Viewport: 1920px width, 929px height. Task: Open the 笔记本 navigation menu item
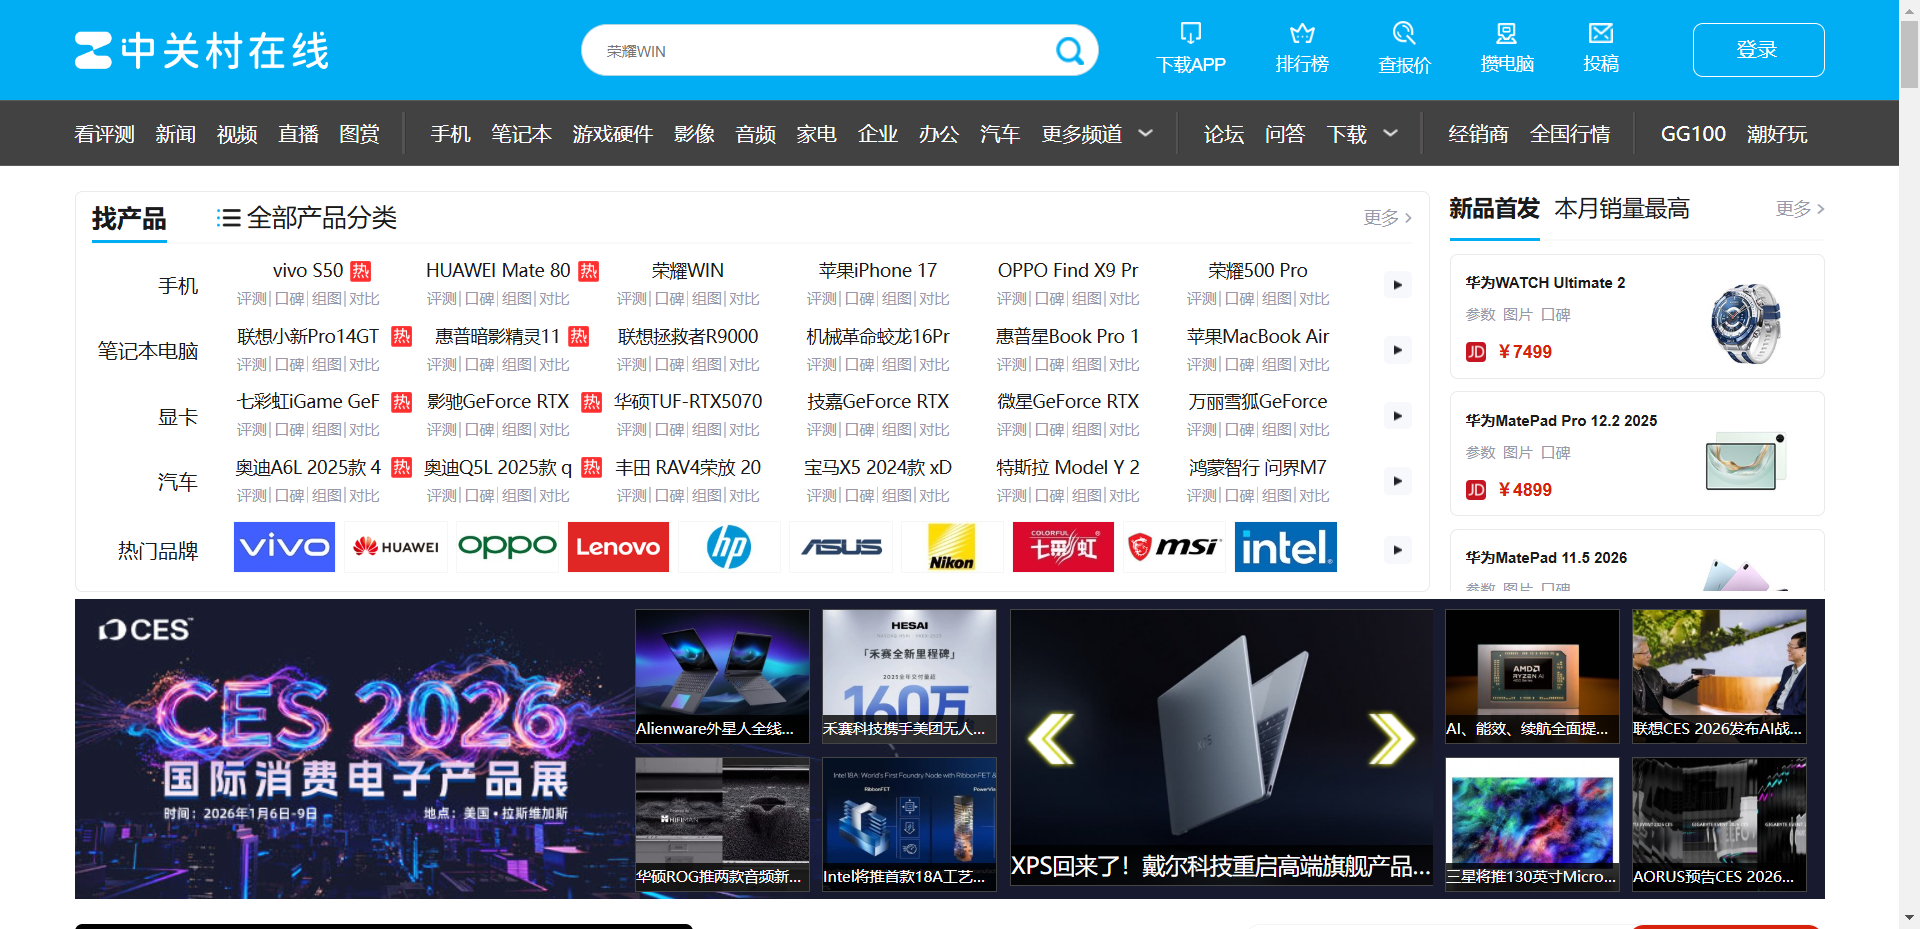(x=521, y=133)
